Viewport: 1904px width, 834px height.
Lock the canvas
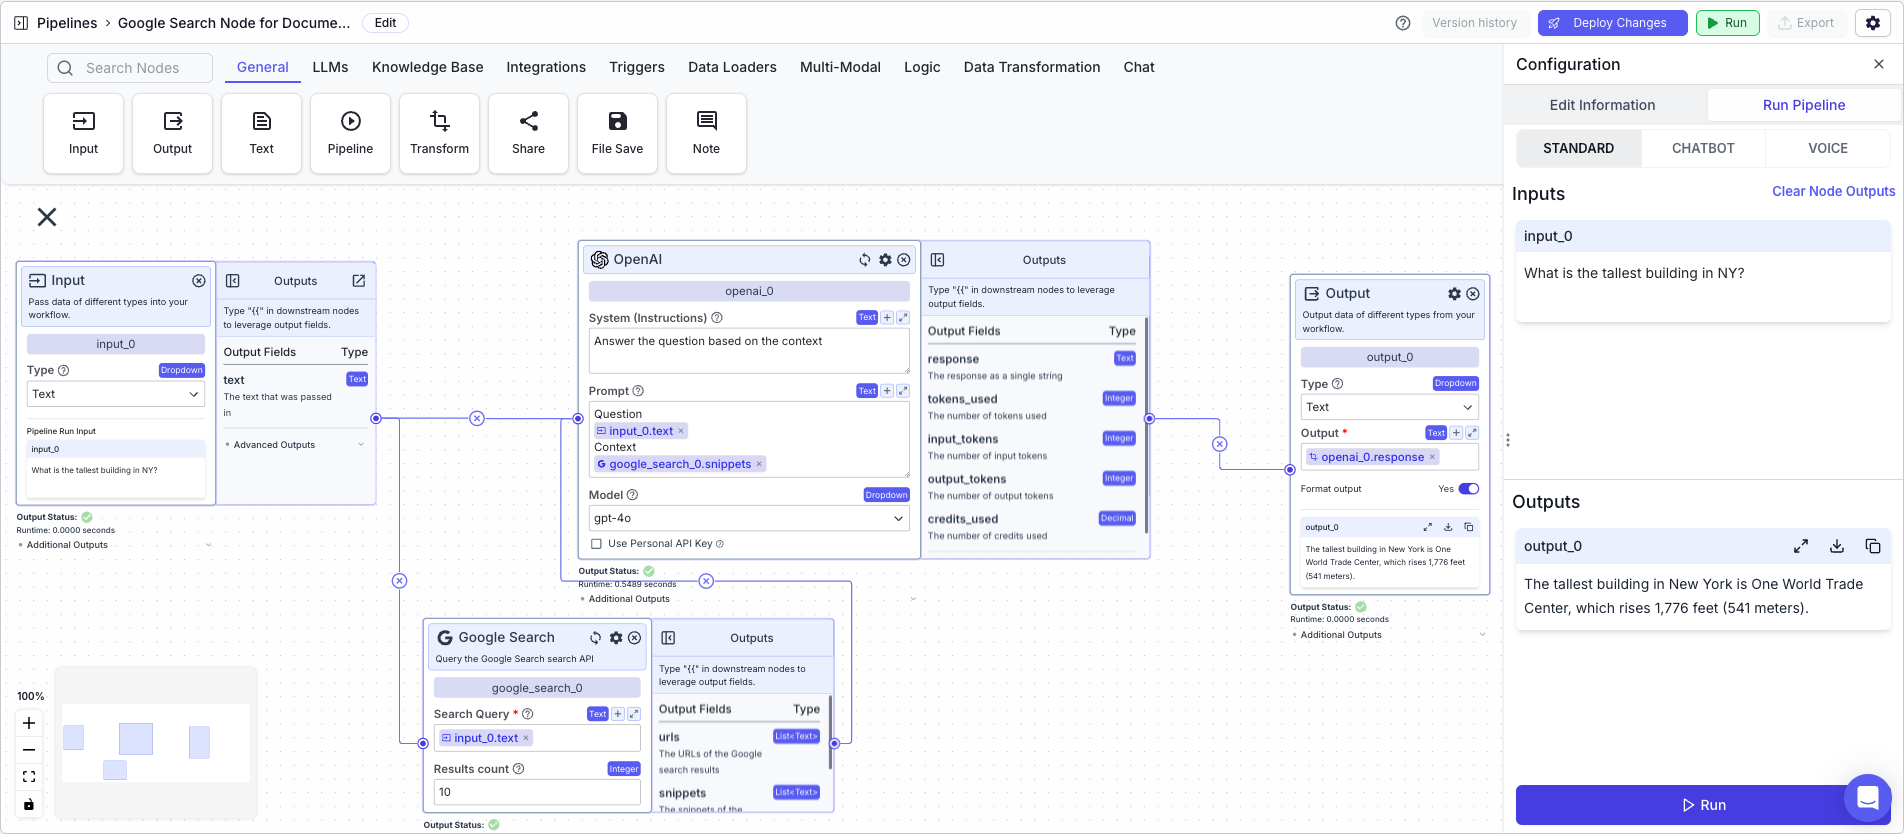pyautogui.click(x=29, y=804)
